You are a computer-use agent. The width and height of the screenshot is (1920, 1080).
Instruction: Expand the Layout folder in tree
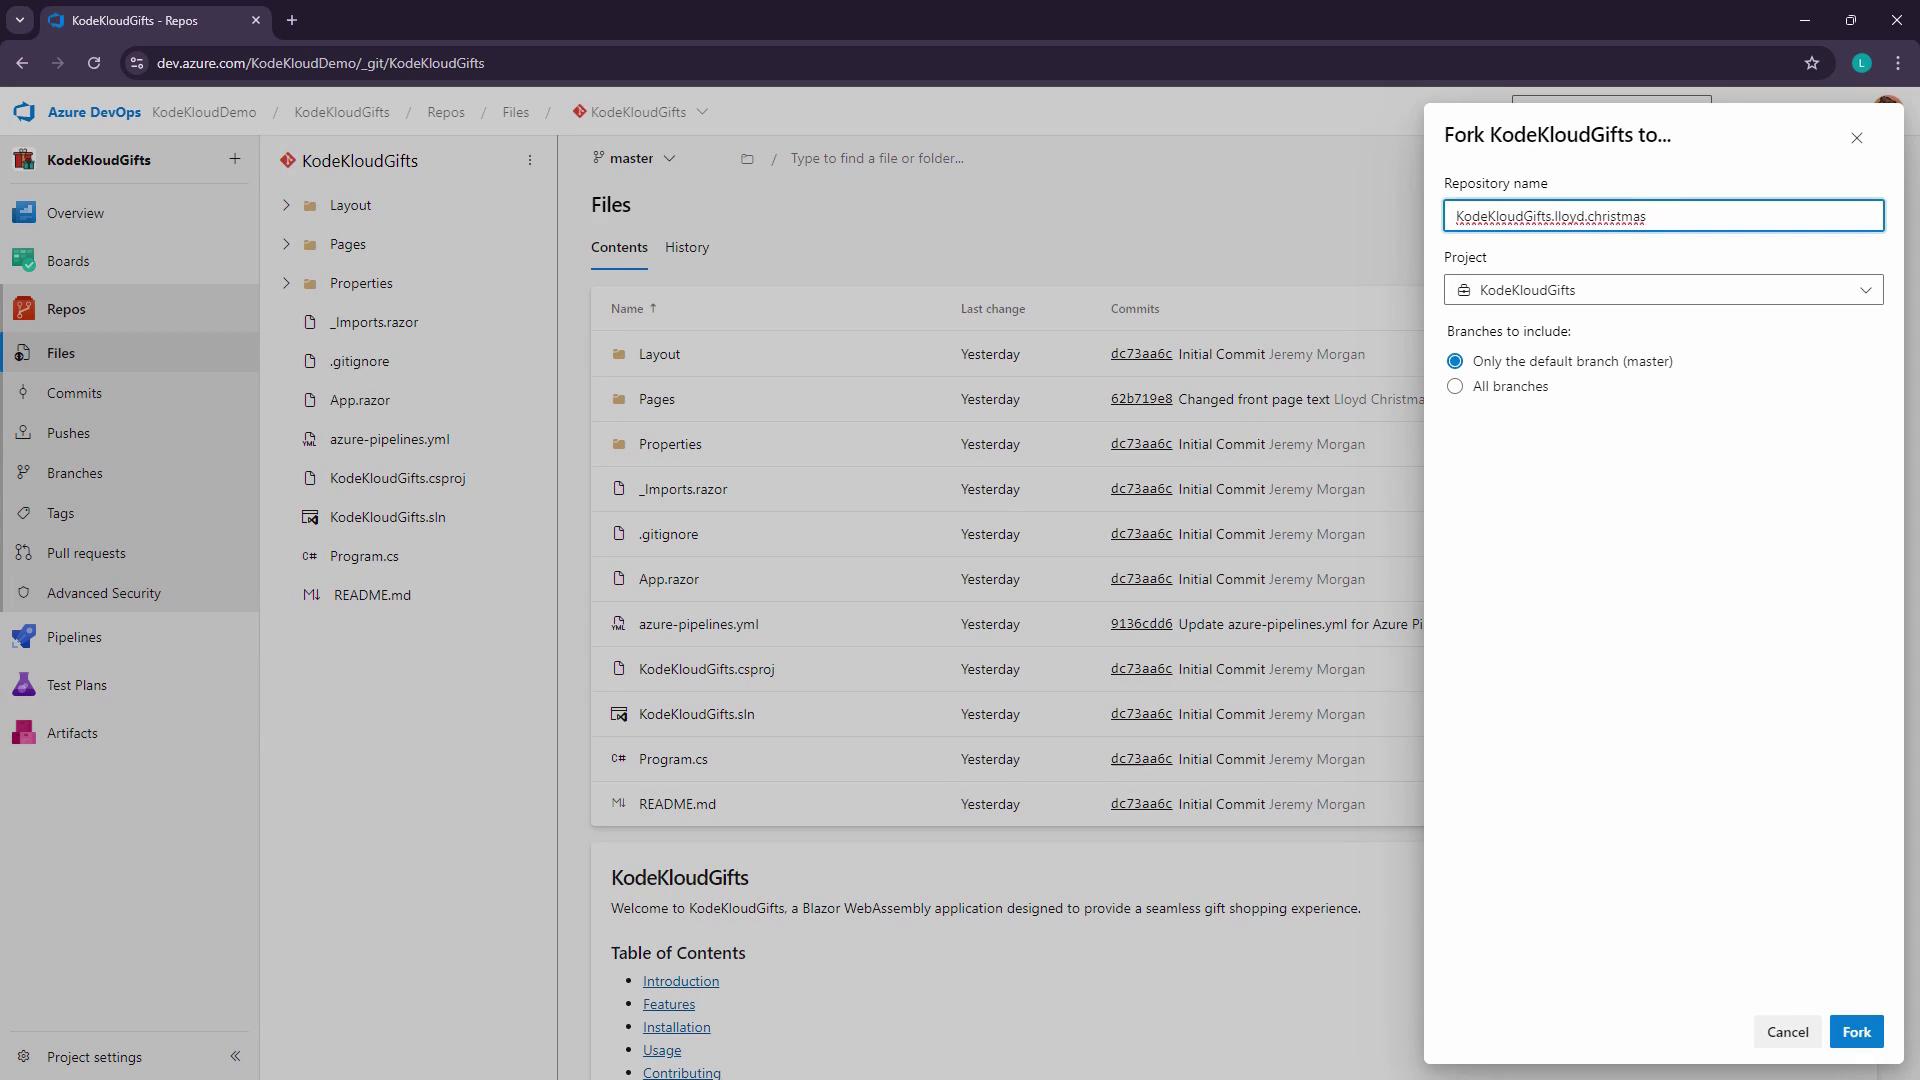coord(286,205)
